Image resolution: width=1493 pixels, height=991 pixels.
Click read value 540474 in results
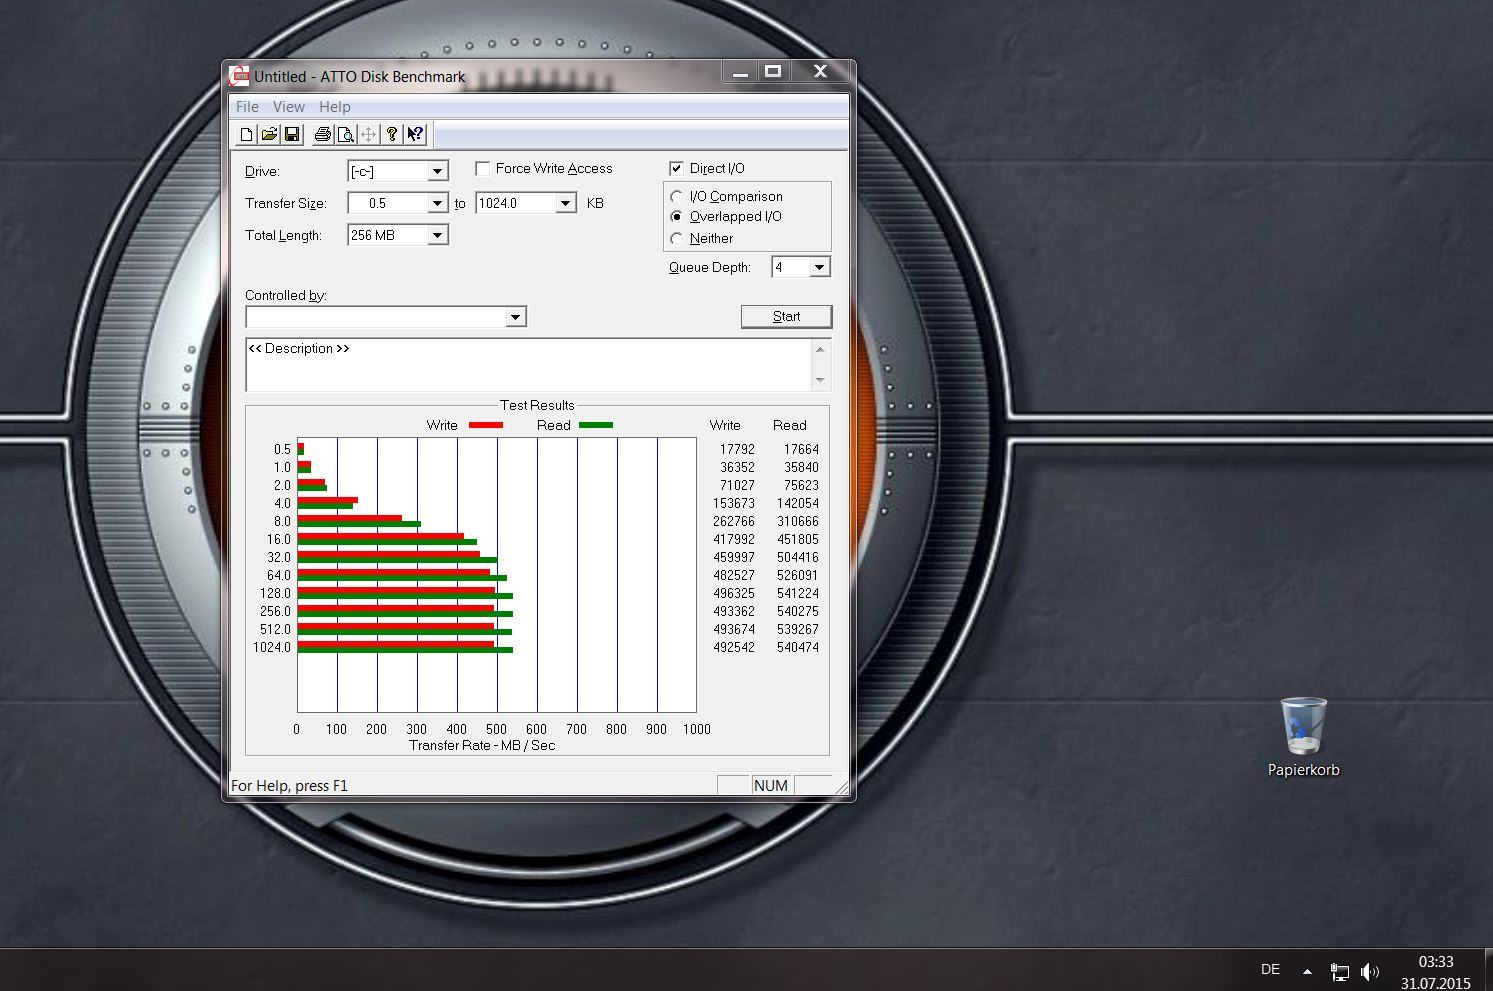(798, 647)
